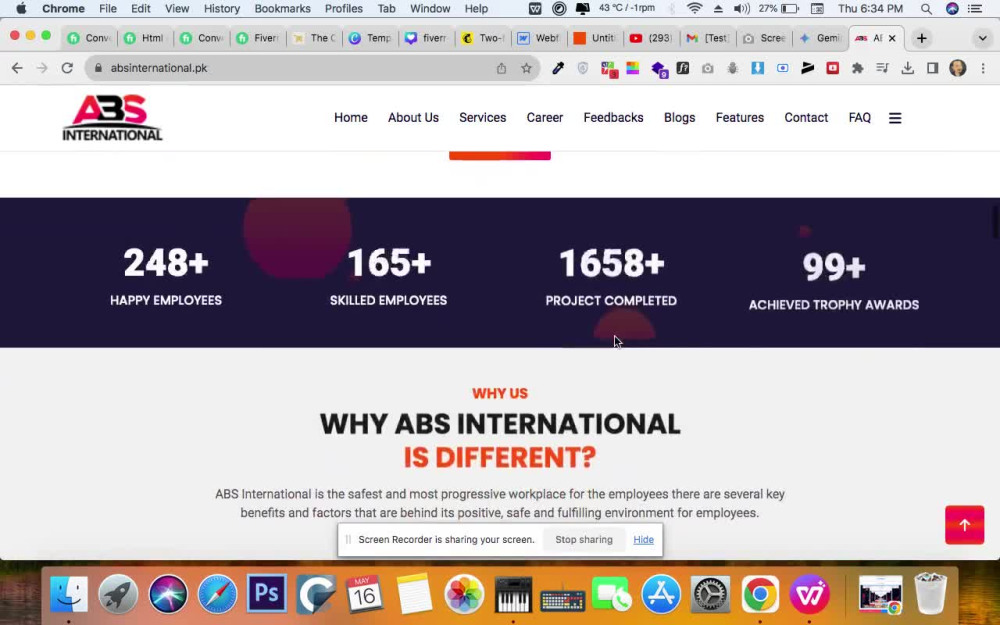Viewport: 1000px width, 625px height.
Task: Open the eyedropper color picker extension
Action: pos(558,68)
